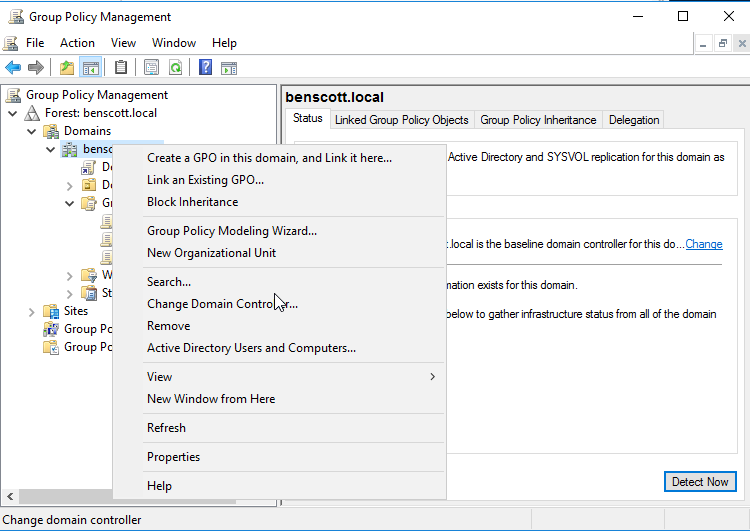The height and width of the screenshot is (531, 750).
Task: Expand the Starter GPOs node chevron
Action: 70,294
